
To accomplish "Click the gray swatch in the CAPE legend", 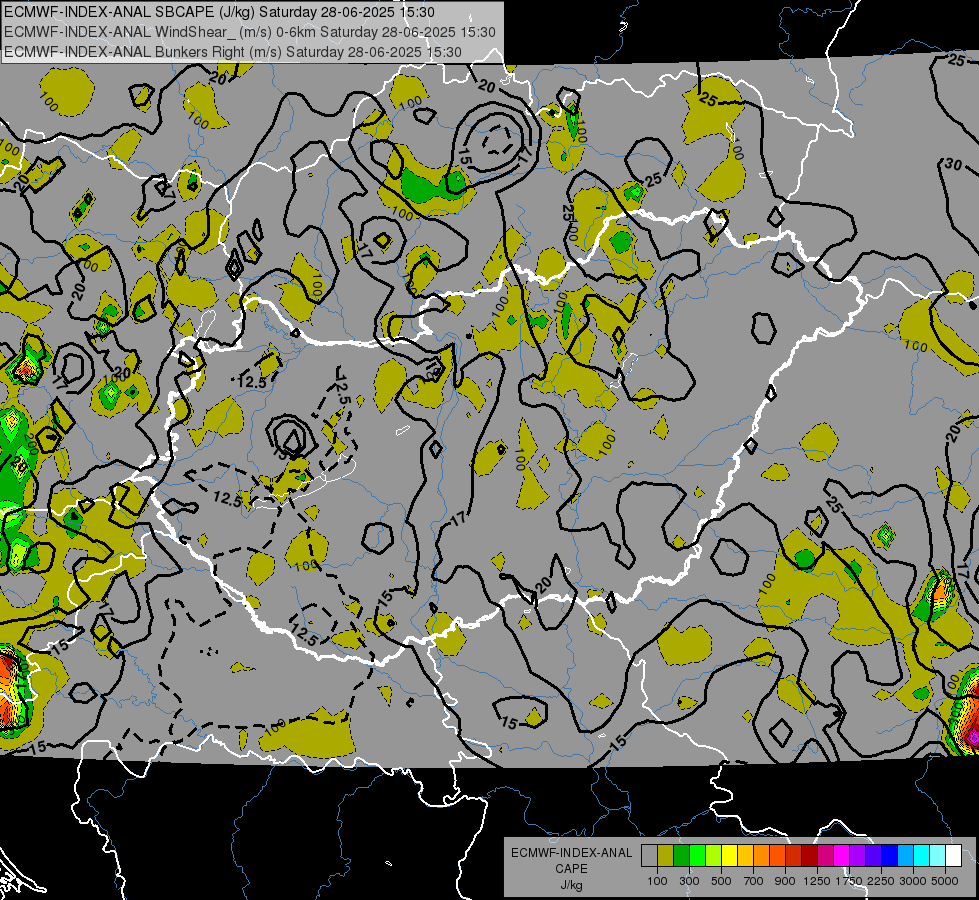I will (649, 855).
